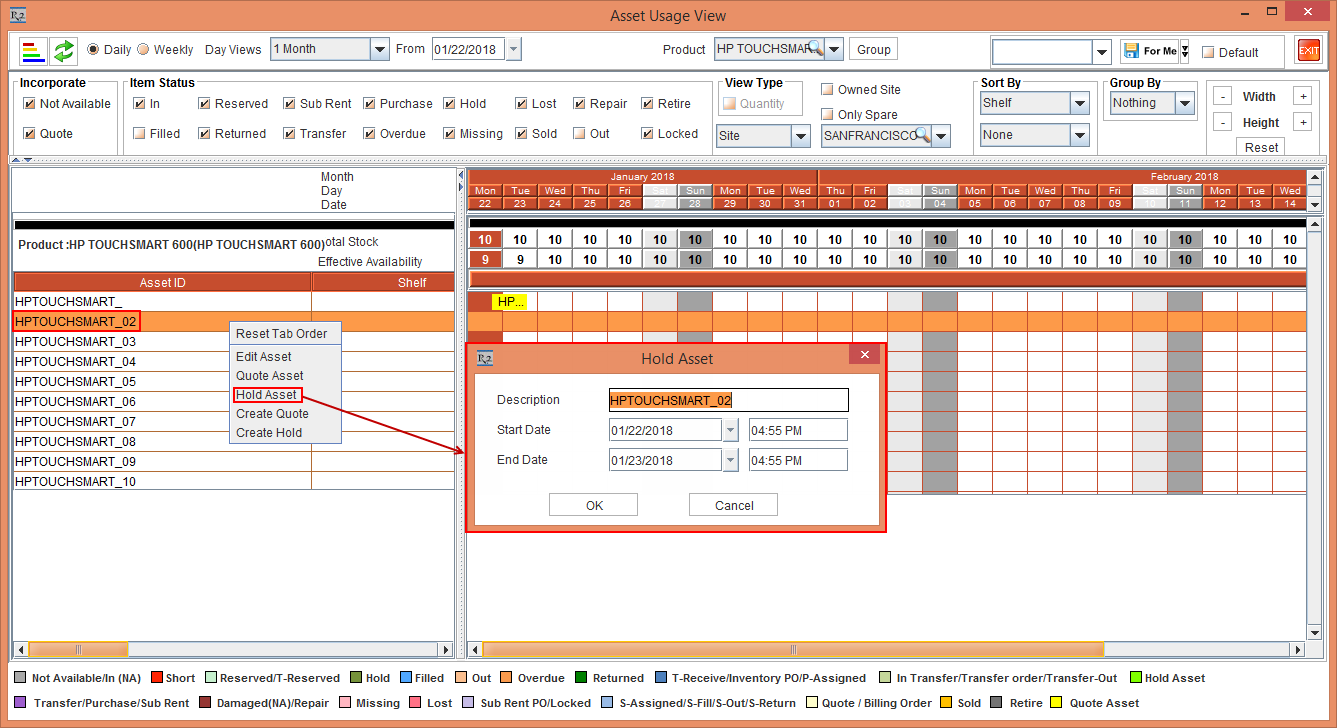Click the Description field in Hold Asset
This screenshot has width=1337, height=728.
pyautogui.click(x=728, y=400)
